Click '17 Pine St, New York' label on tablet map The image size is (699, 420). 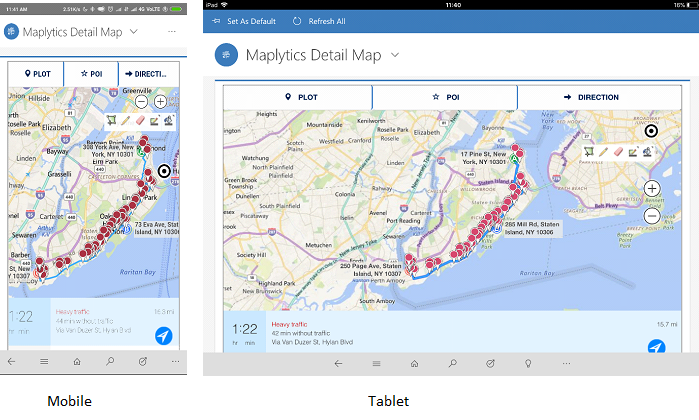[x=484, y=157]
